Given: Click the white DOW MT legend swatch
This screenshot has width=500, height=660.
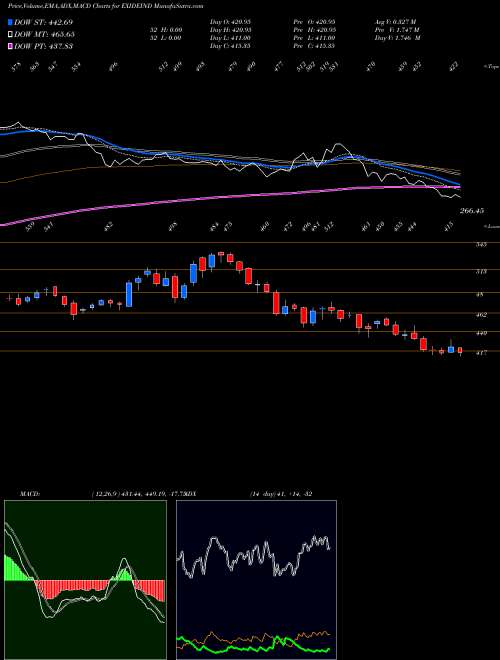Looking at the screenshot, I should click(x=10, y=34).
